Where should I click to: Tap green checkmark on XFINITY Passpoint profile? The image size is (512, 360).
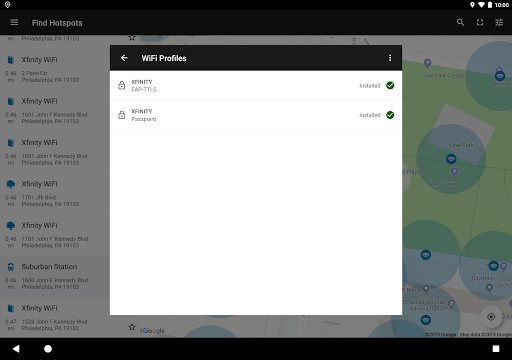pos(390,115)
